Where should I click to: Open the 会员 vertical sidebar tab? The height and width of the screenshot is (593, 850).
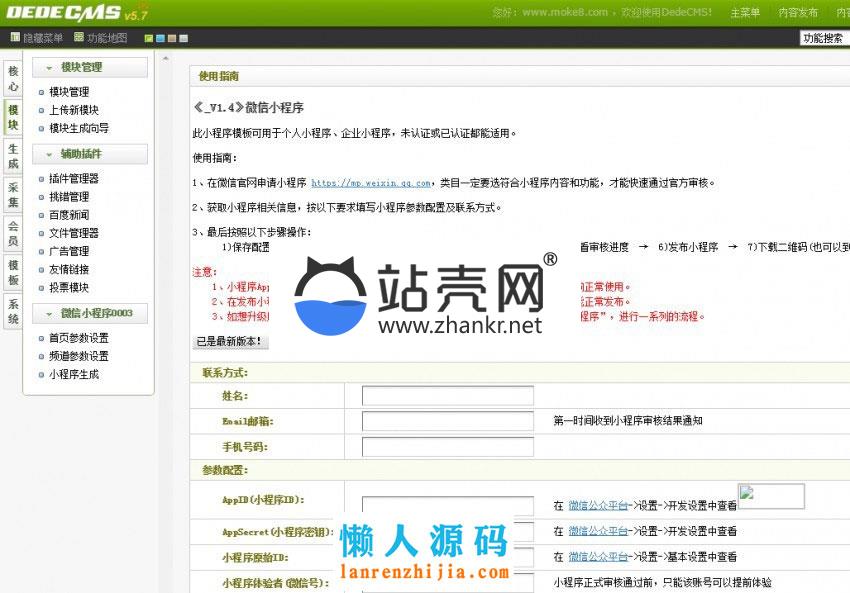tap(13, 233)
